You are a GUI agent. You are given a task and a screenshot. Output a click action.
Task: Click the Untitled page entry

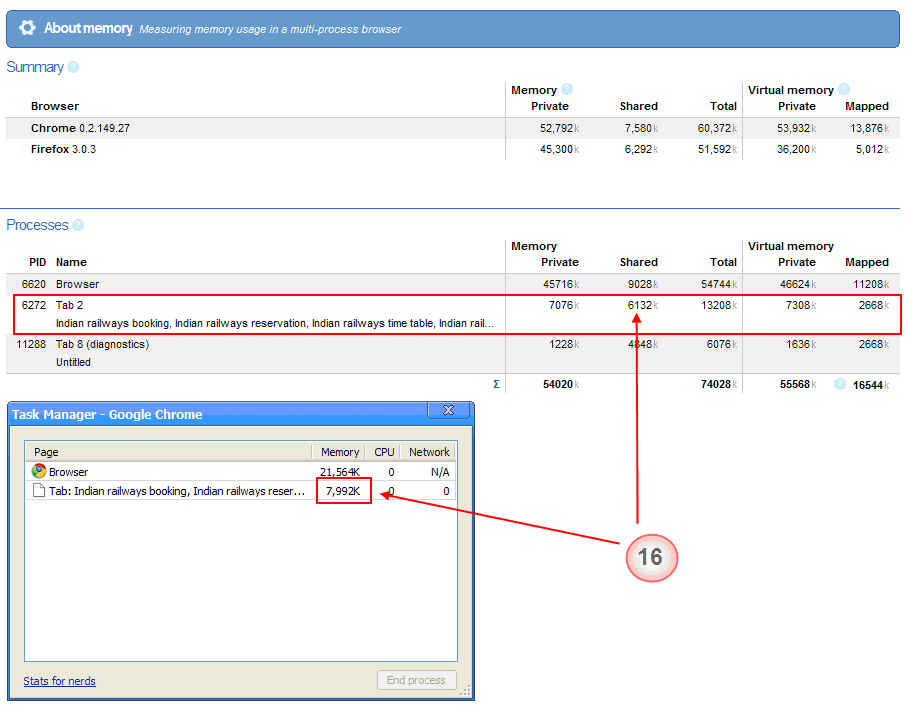tap(73, 362)
